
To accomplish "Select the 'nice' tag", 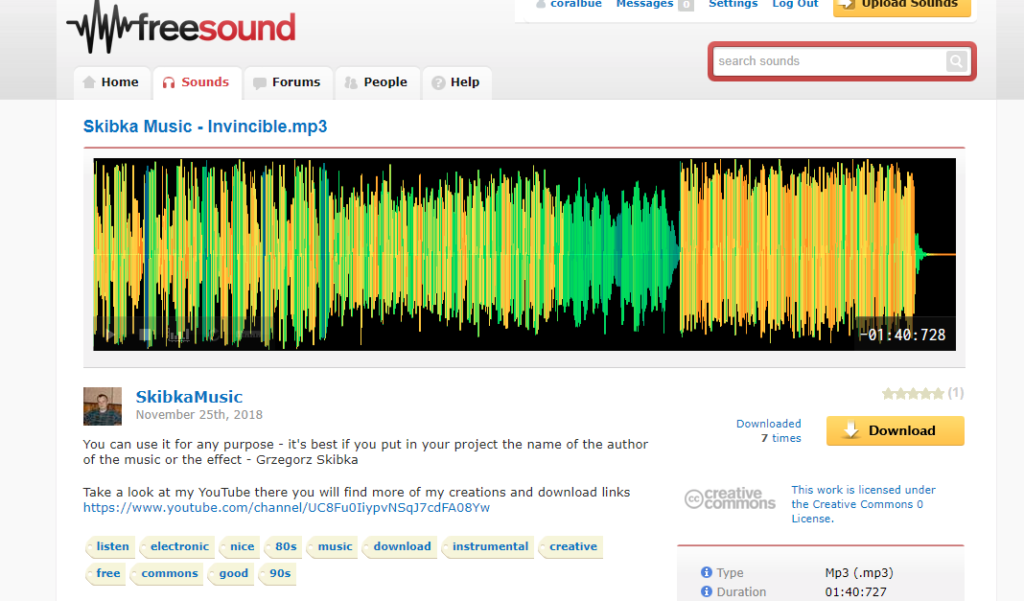I will 242,547.
